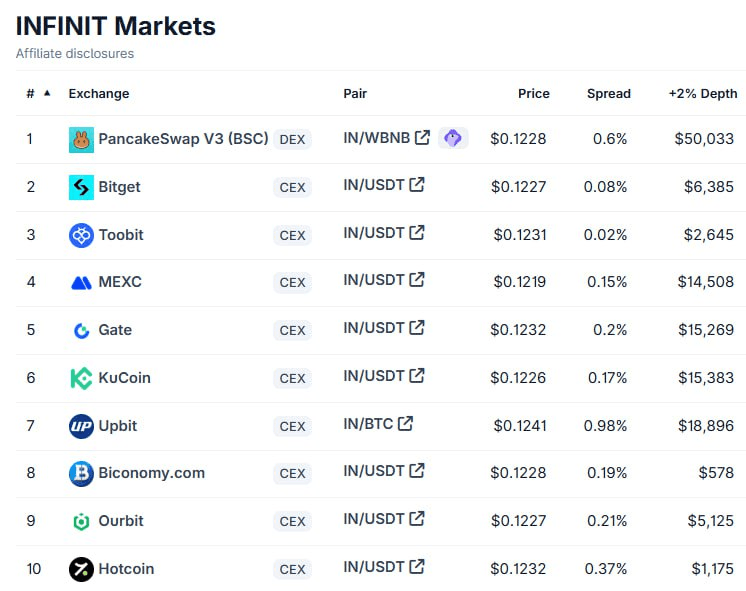Click the MEXC exchange logo
Image resolution: width=746 pixels, height=591 pixels.
coord(81,283)
